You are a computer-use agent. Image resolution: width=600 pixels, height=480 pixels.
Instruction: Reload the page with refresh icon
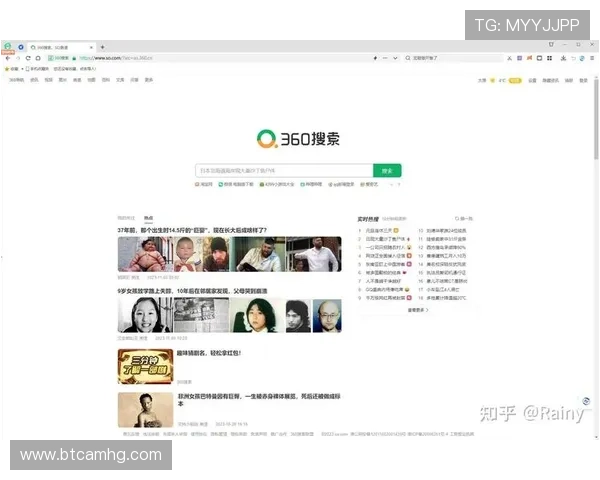coord(28,58)
